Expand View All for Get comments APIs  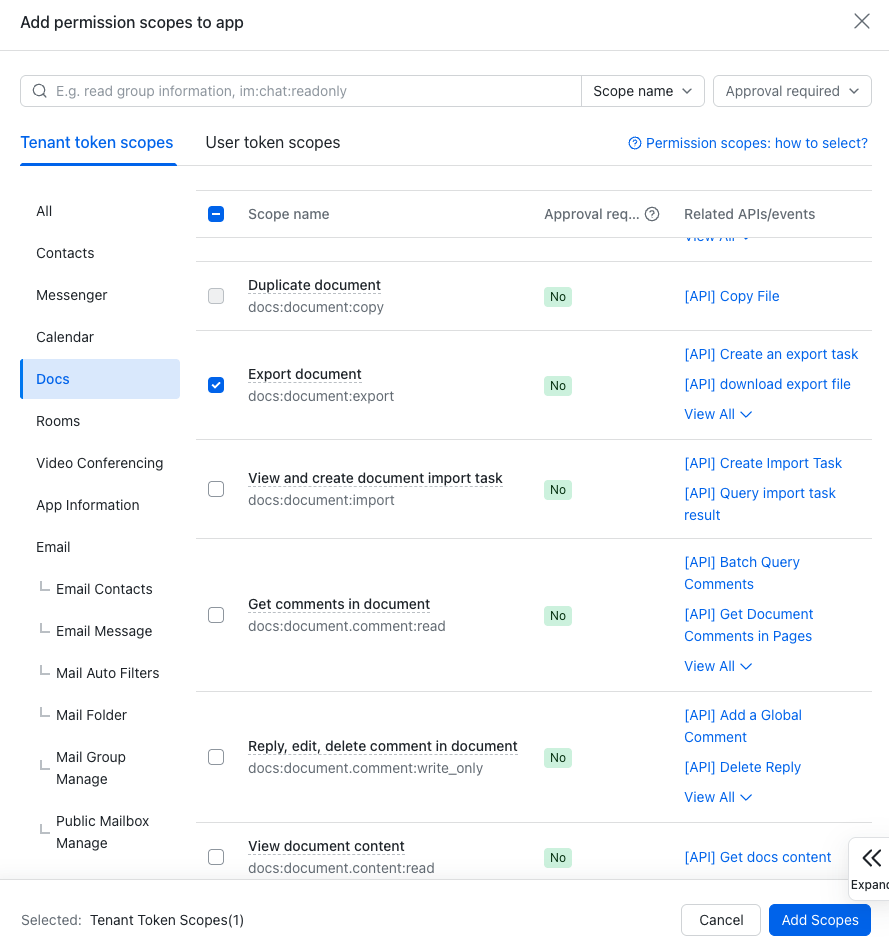point(717,666)
